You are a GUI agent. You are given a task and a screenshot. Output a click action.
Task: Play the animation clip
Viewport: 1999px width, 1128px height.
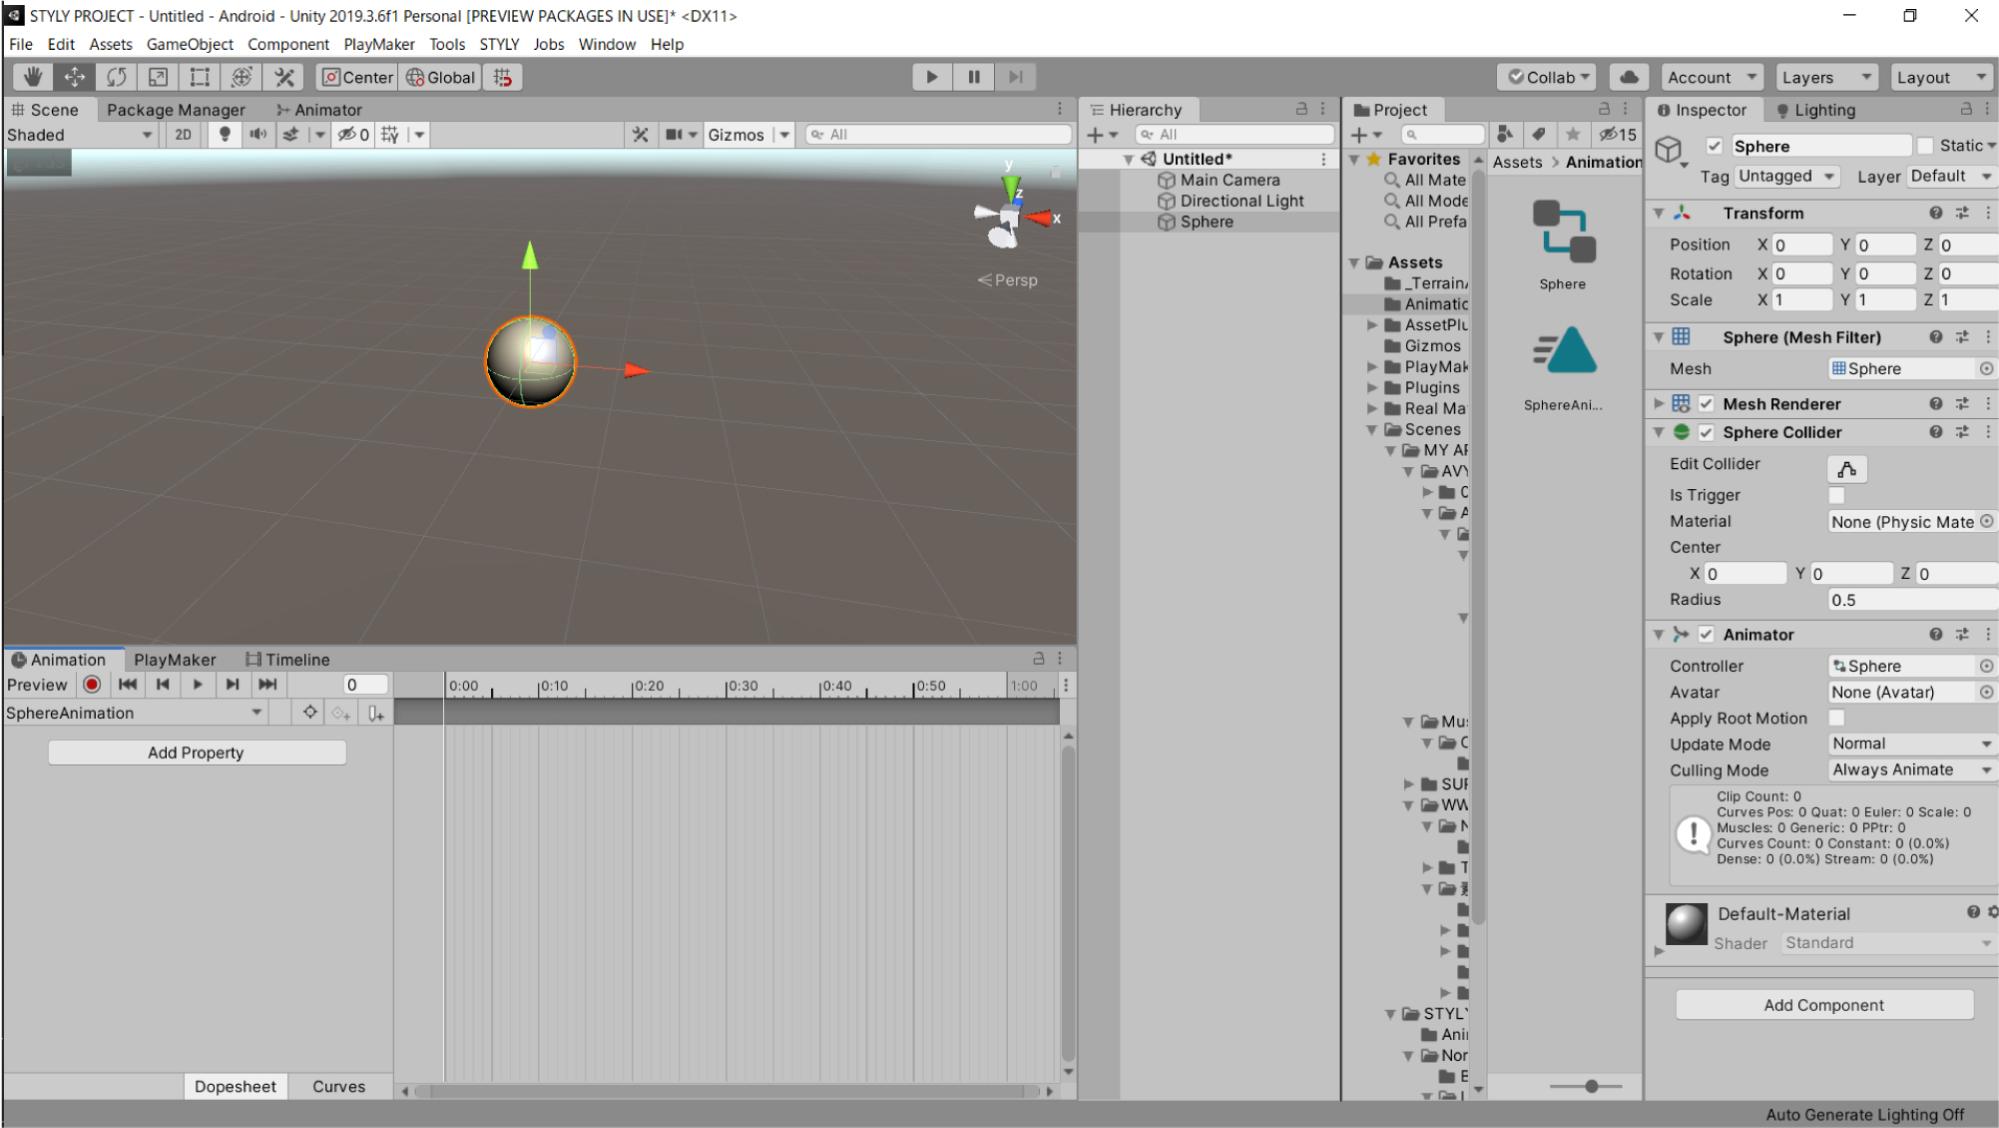coord(198,685)
